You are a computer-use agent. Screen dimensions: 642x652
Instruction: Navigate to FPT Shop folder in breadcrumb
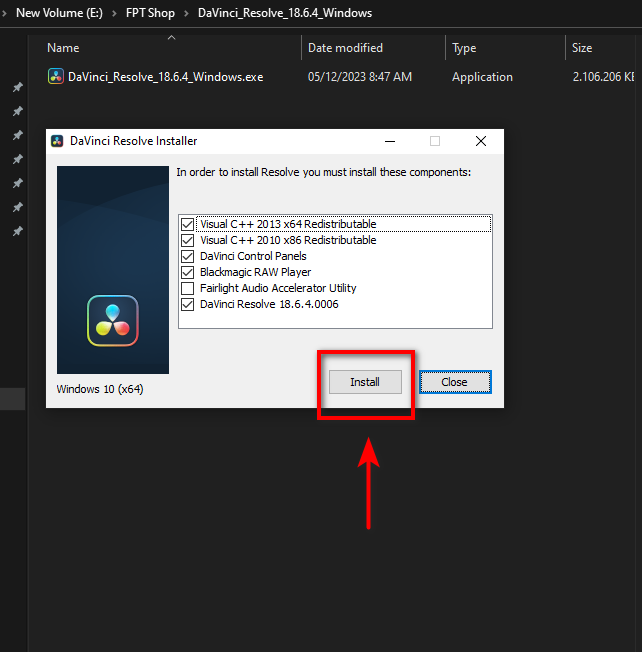150,13
